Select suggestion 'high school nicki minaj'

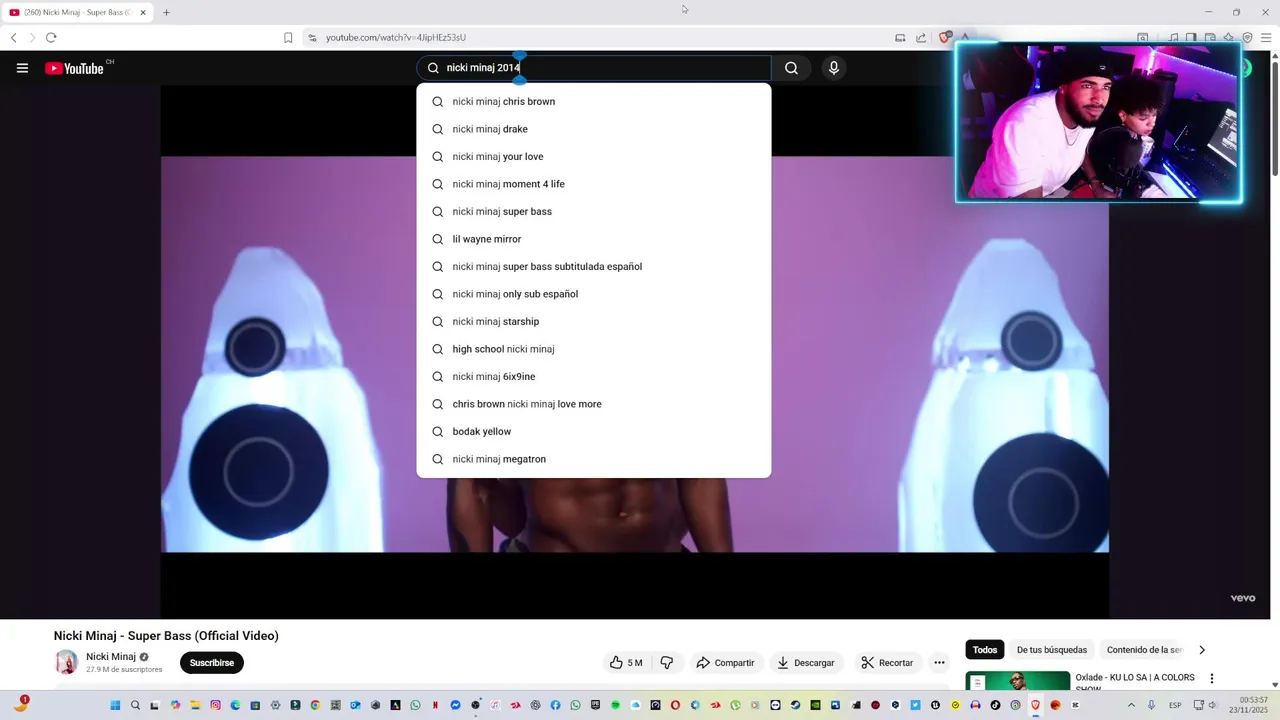594,349
